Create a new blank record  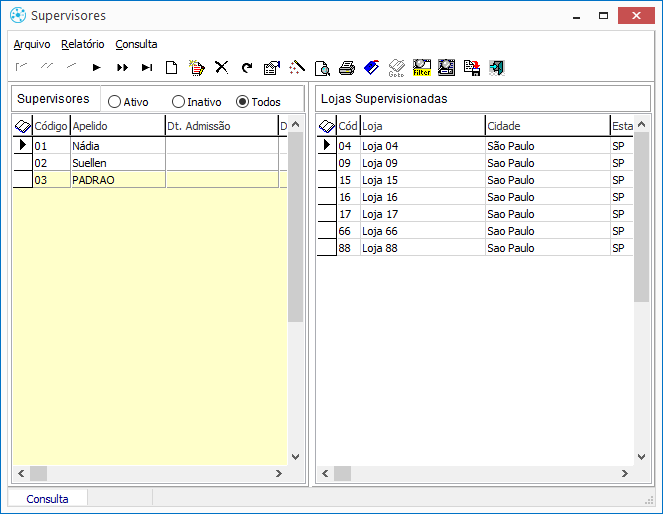tap(171, 68)
